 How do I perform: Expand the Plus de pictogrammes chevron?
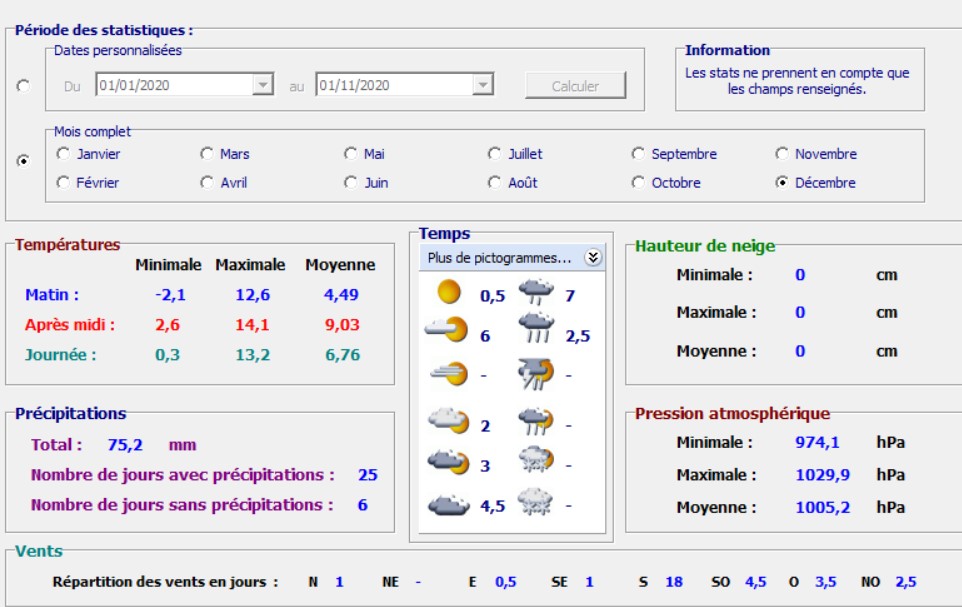[x=593, y=258]
